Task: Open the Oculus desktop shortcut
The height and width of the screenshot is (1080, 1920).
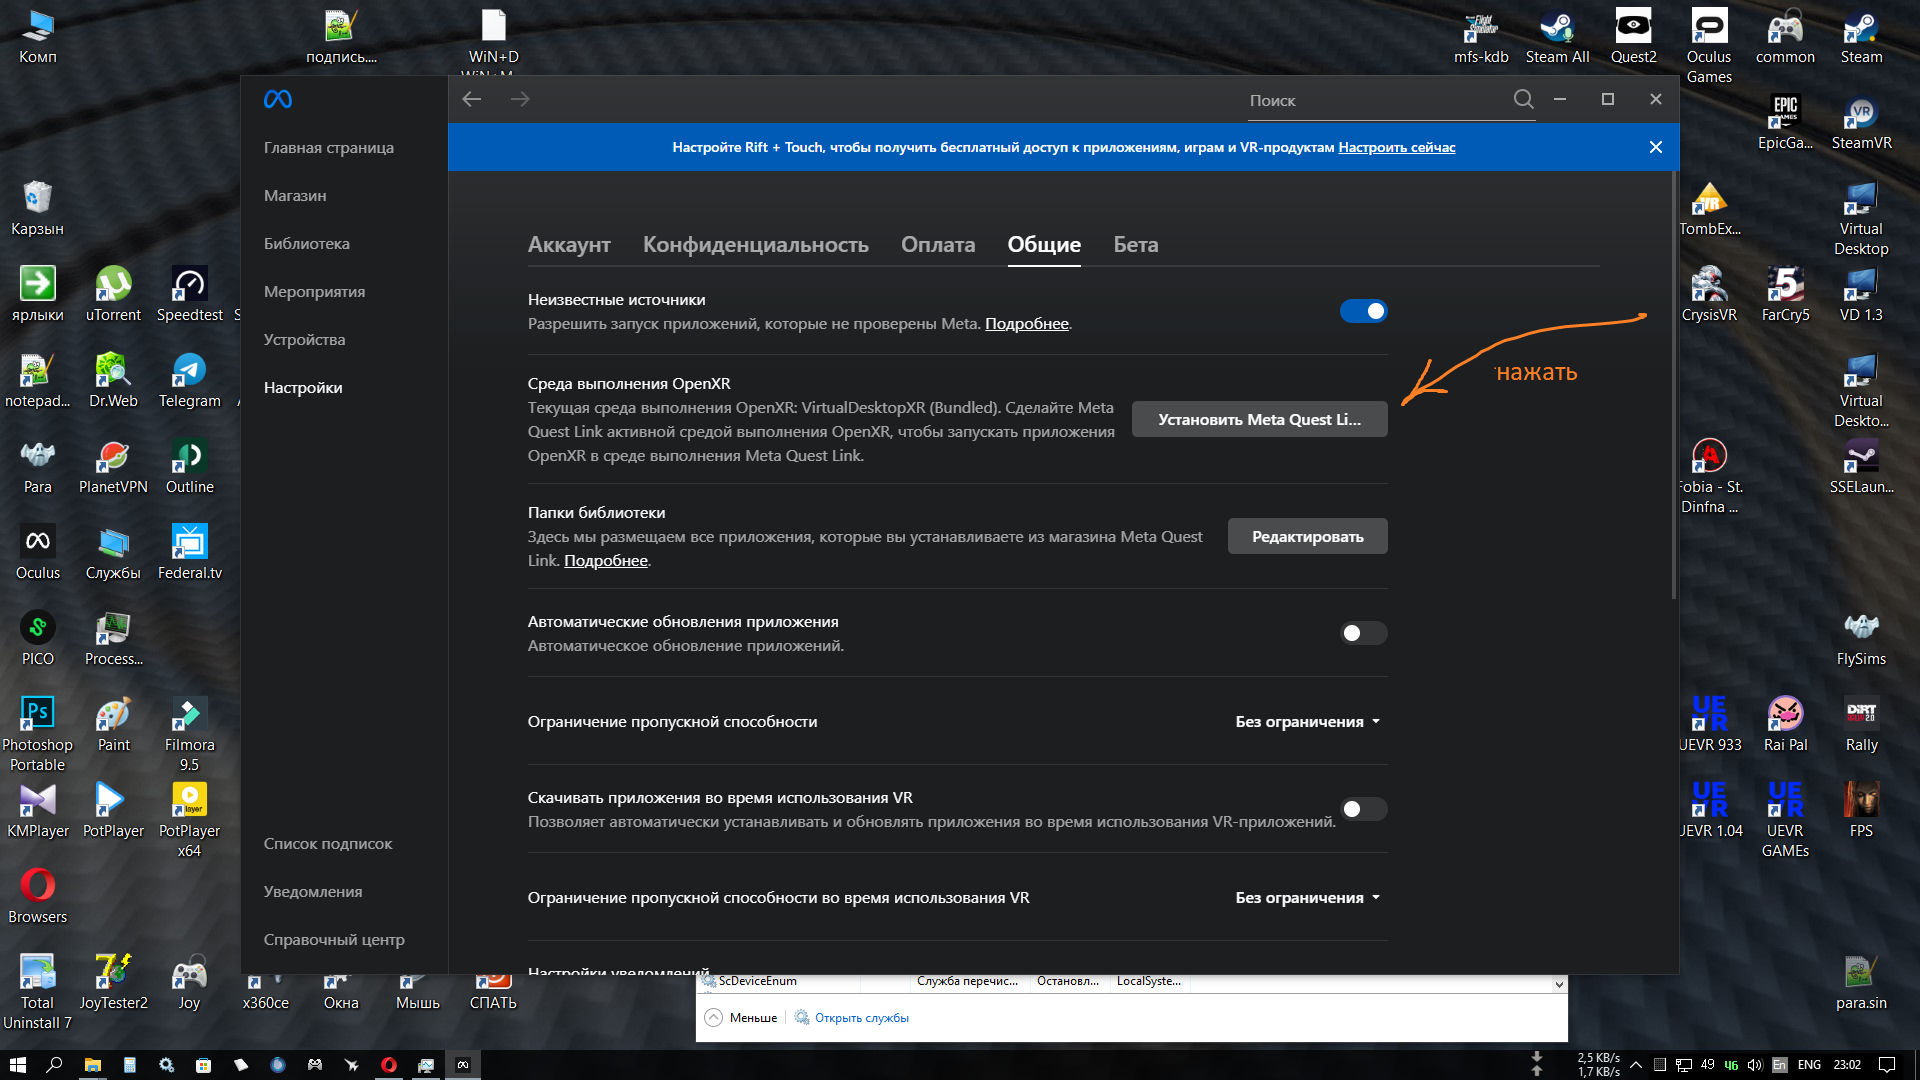Action: pos(38,553)
